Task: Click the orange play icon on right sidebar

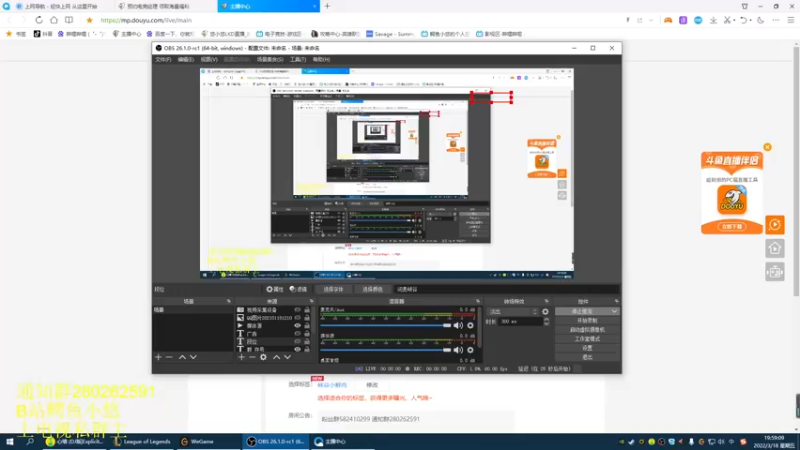Action: [x=774, y=224]
